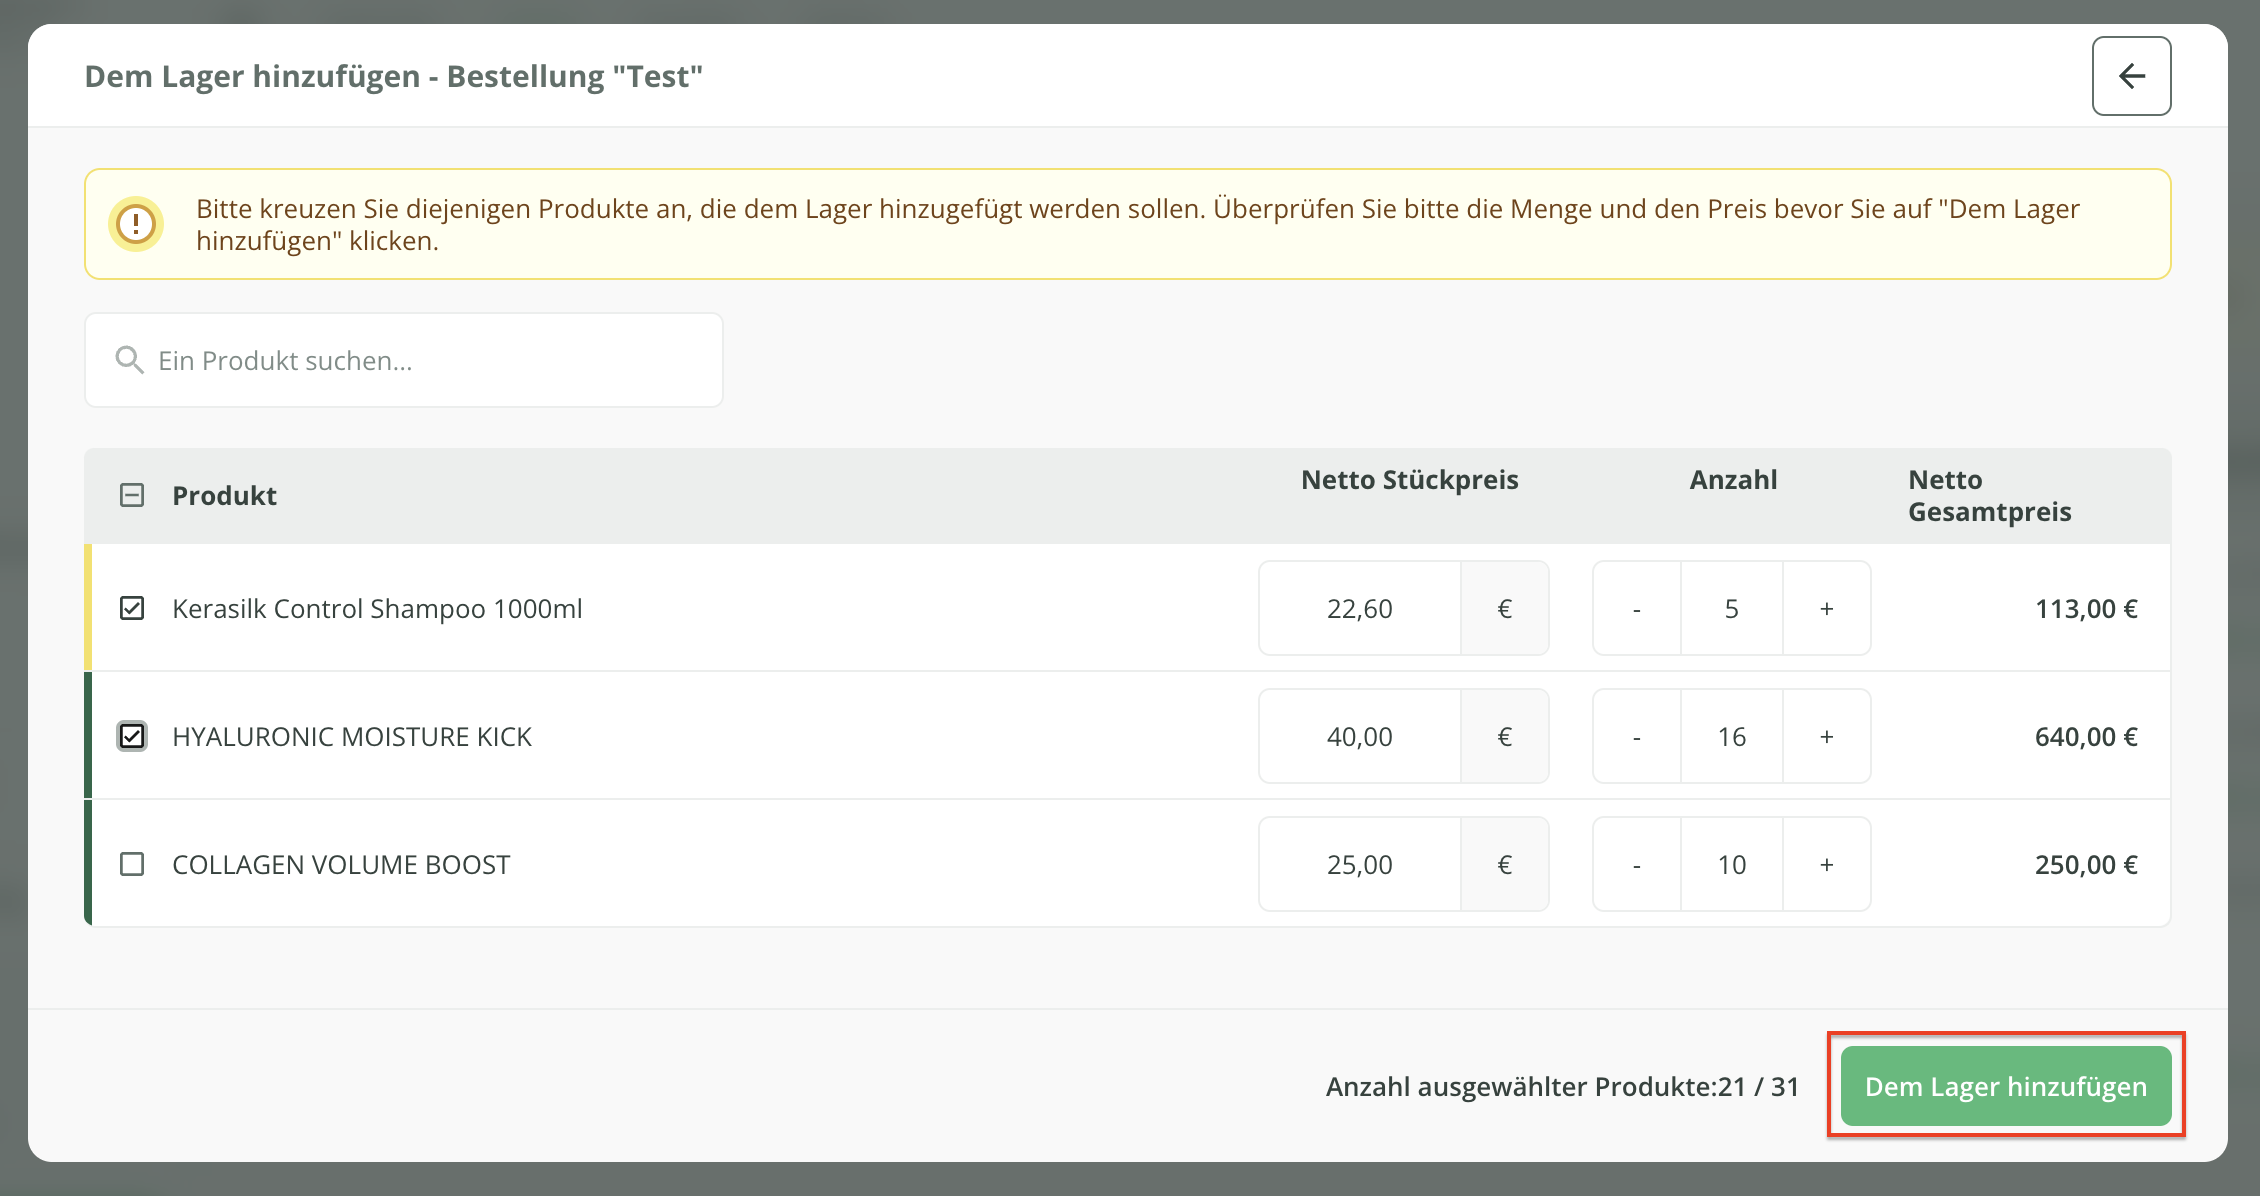Click the yellow warning exclamation icon
Viewport: 2260px width, 1196px height.
[x=136, y=224]
